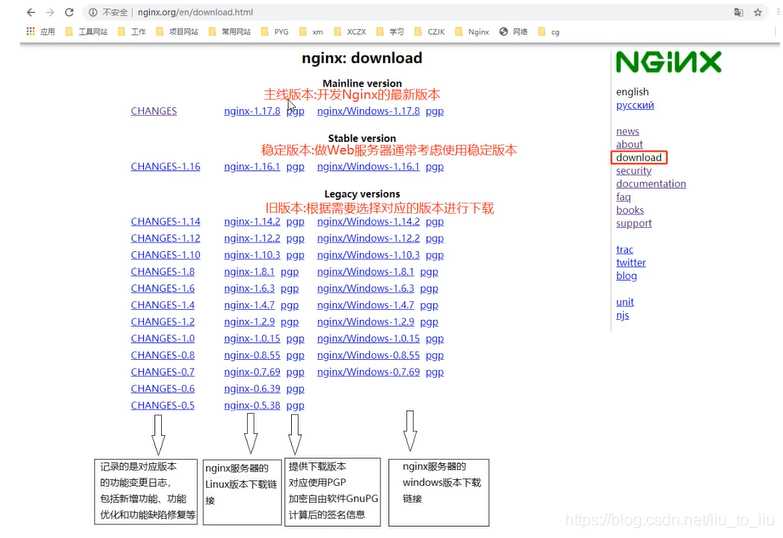Image resolution: width=783 pixels, height=538 pixels.
Task: Open CHANGES-1.2 link
Action: point(163,322)
